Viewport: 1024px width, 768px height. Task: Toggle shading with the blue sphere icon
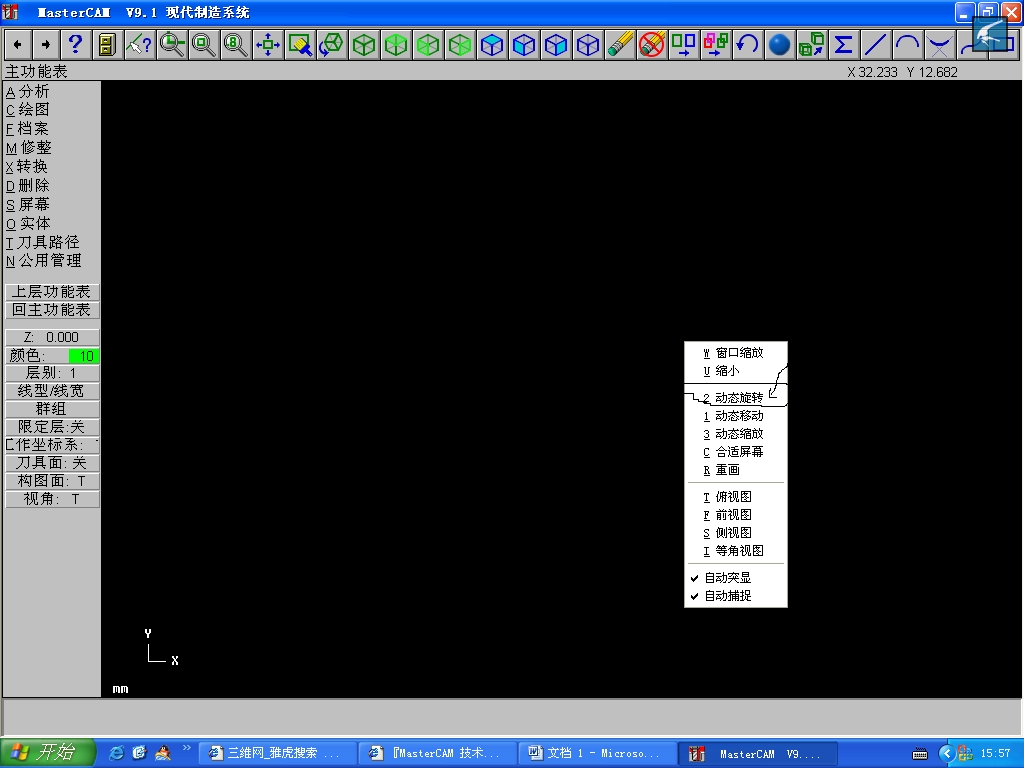pos(780,45)
